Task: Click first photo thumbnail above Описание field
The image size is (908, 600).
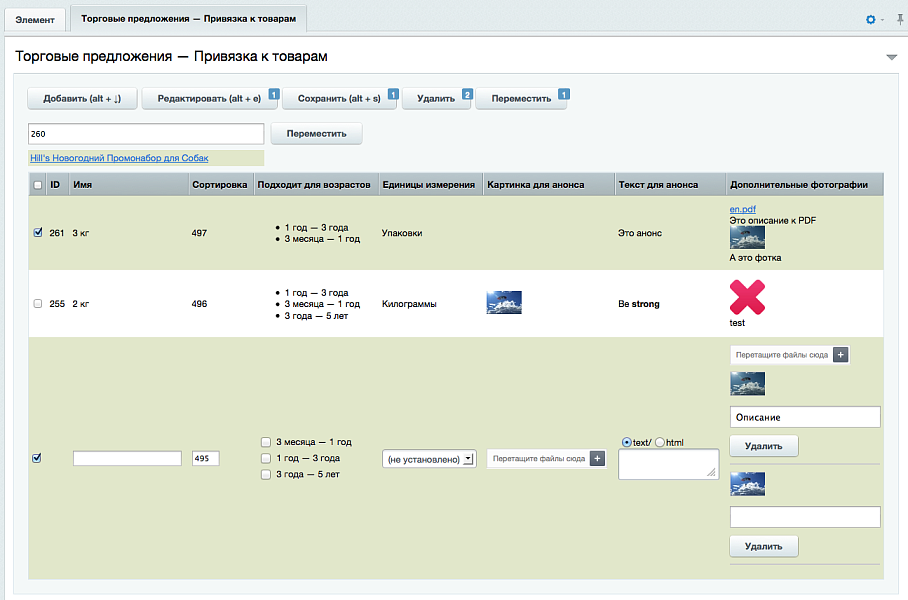Action: tap(747, 384)
